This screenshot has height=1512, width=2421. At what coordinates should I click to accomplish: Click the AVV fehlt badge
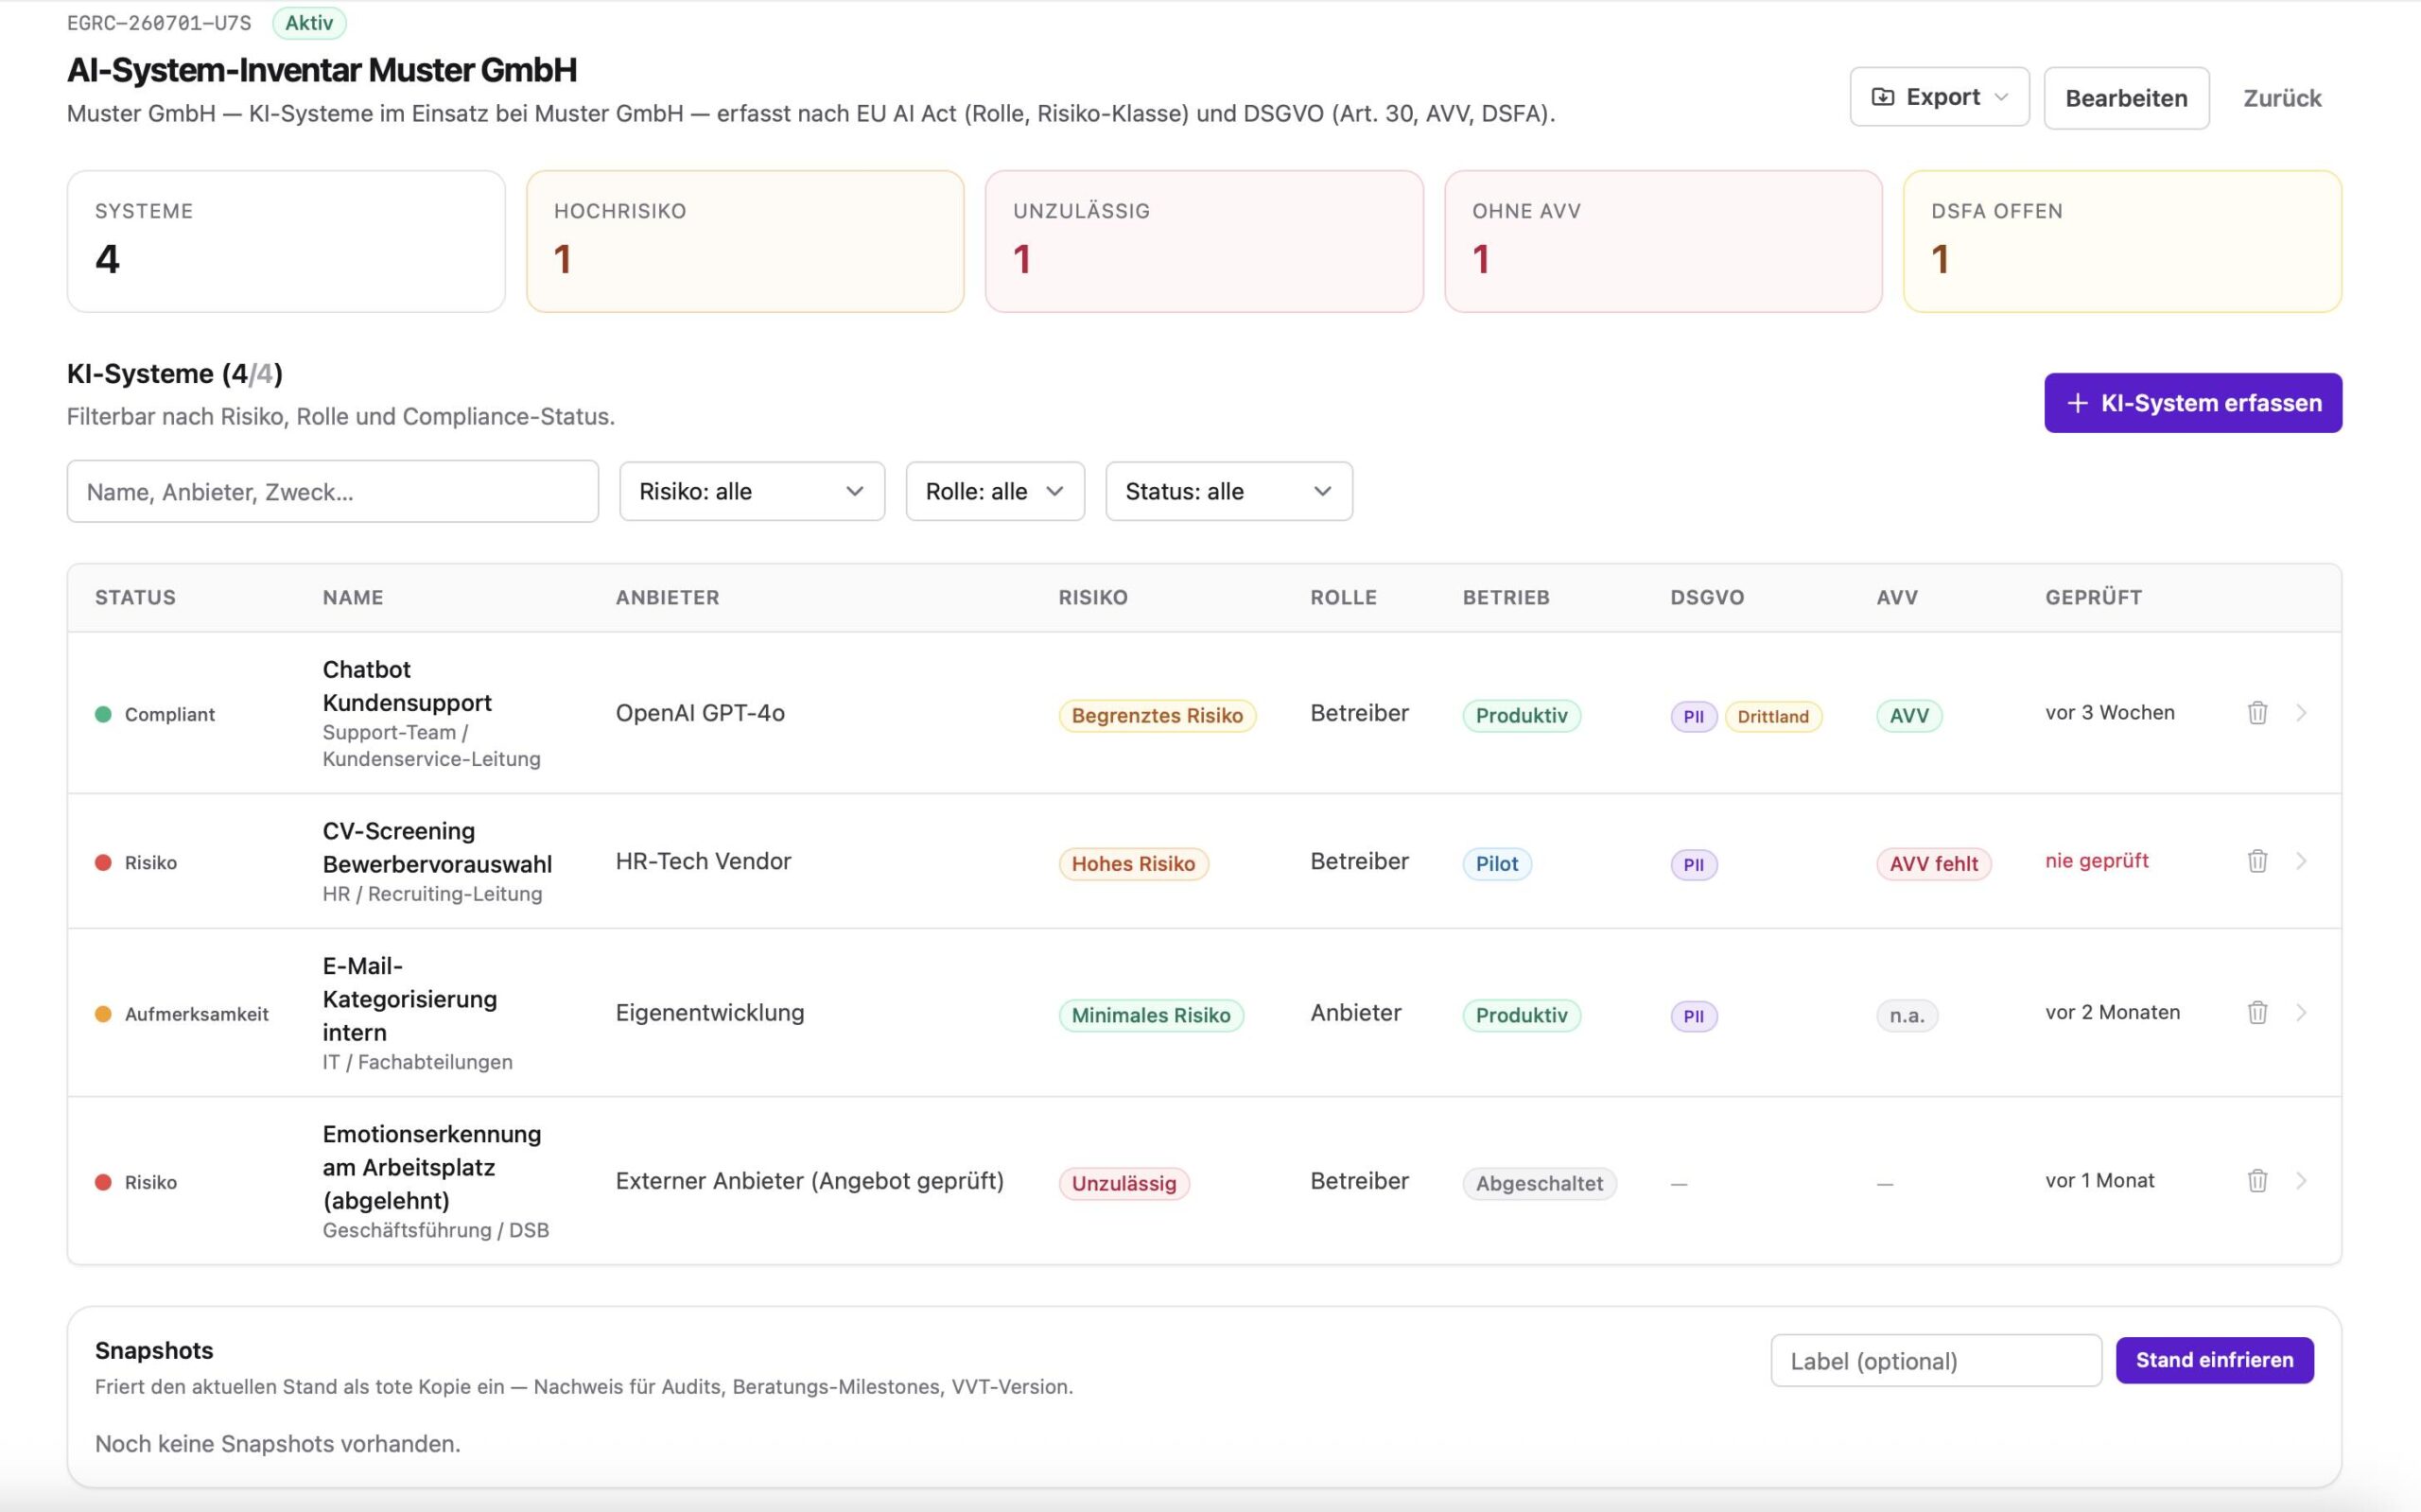point(1933,863)
